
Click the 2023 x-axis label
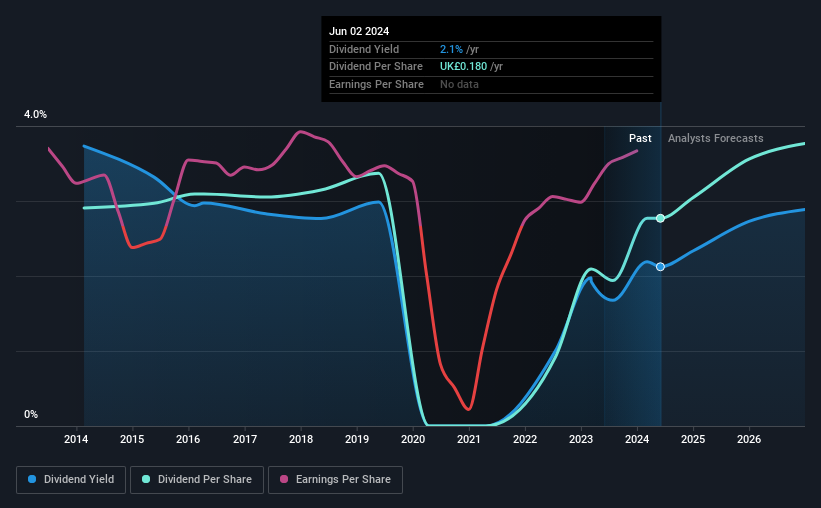[581, 439]
